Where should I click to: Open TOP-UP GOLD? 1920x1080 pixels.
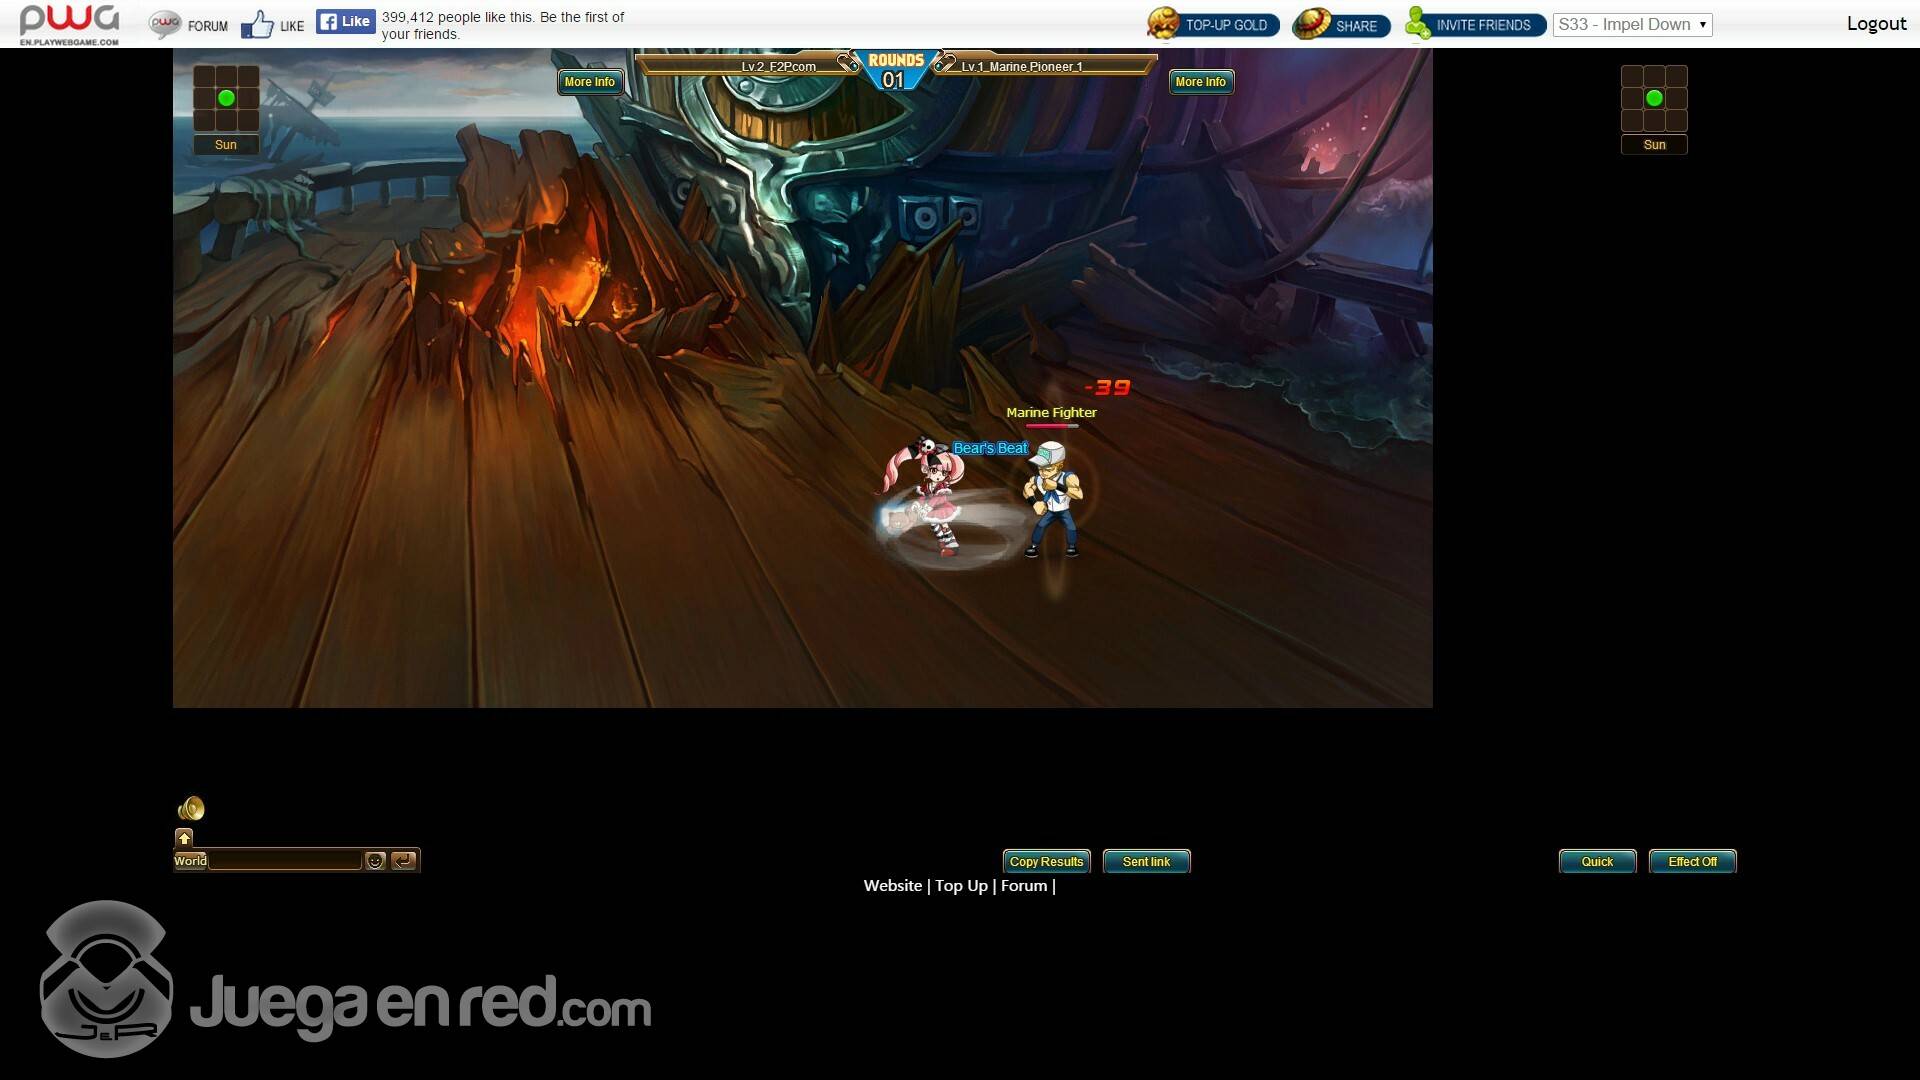[1213, 25]
